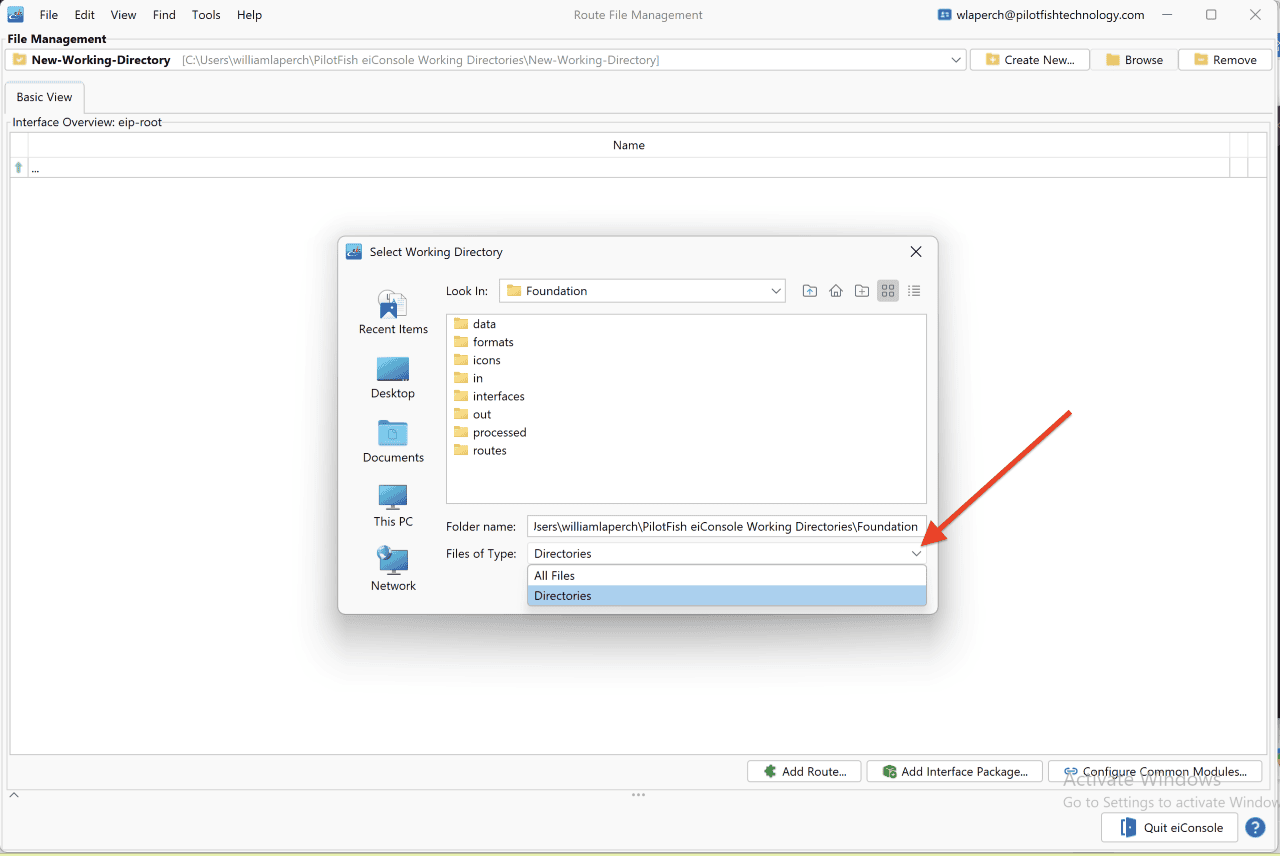Select the out folder
The height and width of the screenshot is (856, 1280).
click(472, 414)
